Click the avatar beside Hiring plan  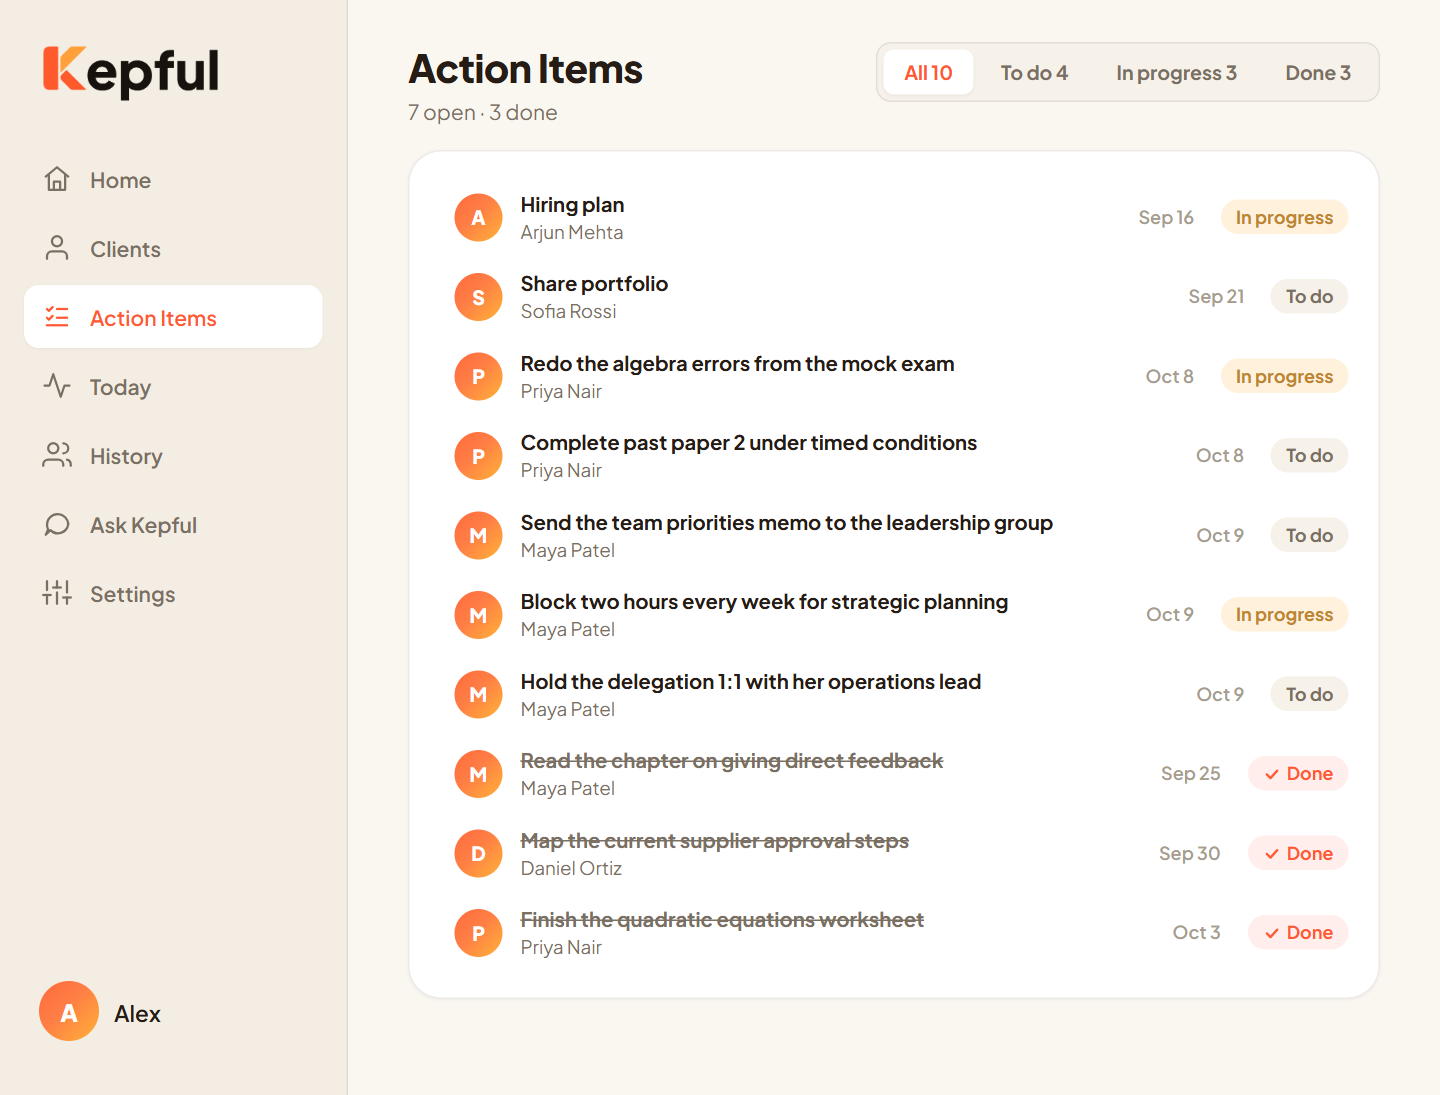click(x=478, y=218)
